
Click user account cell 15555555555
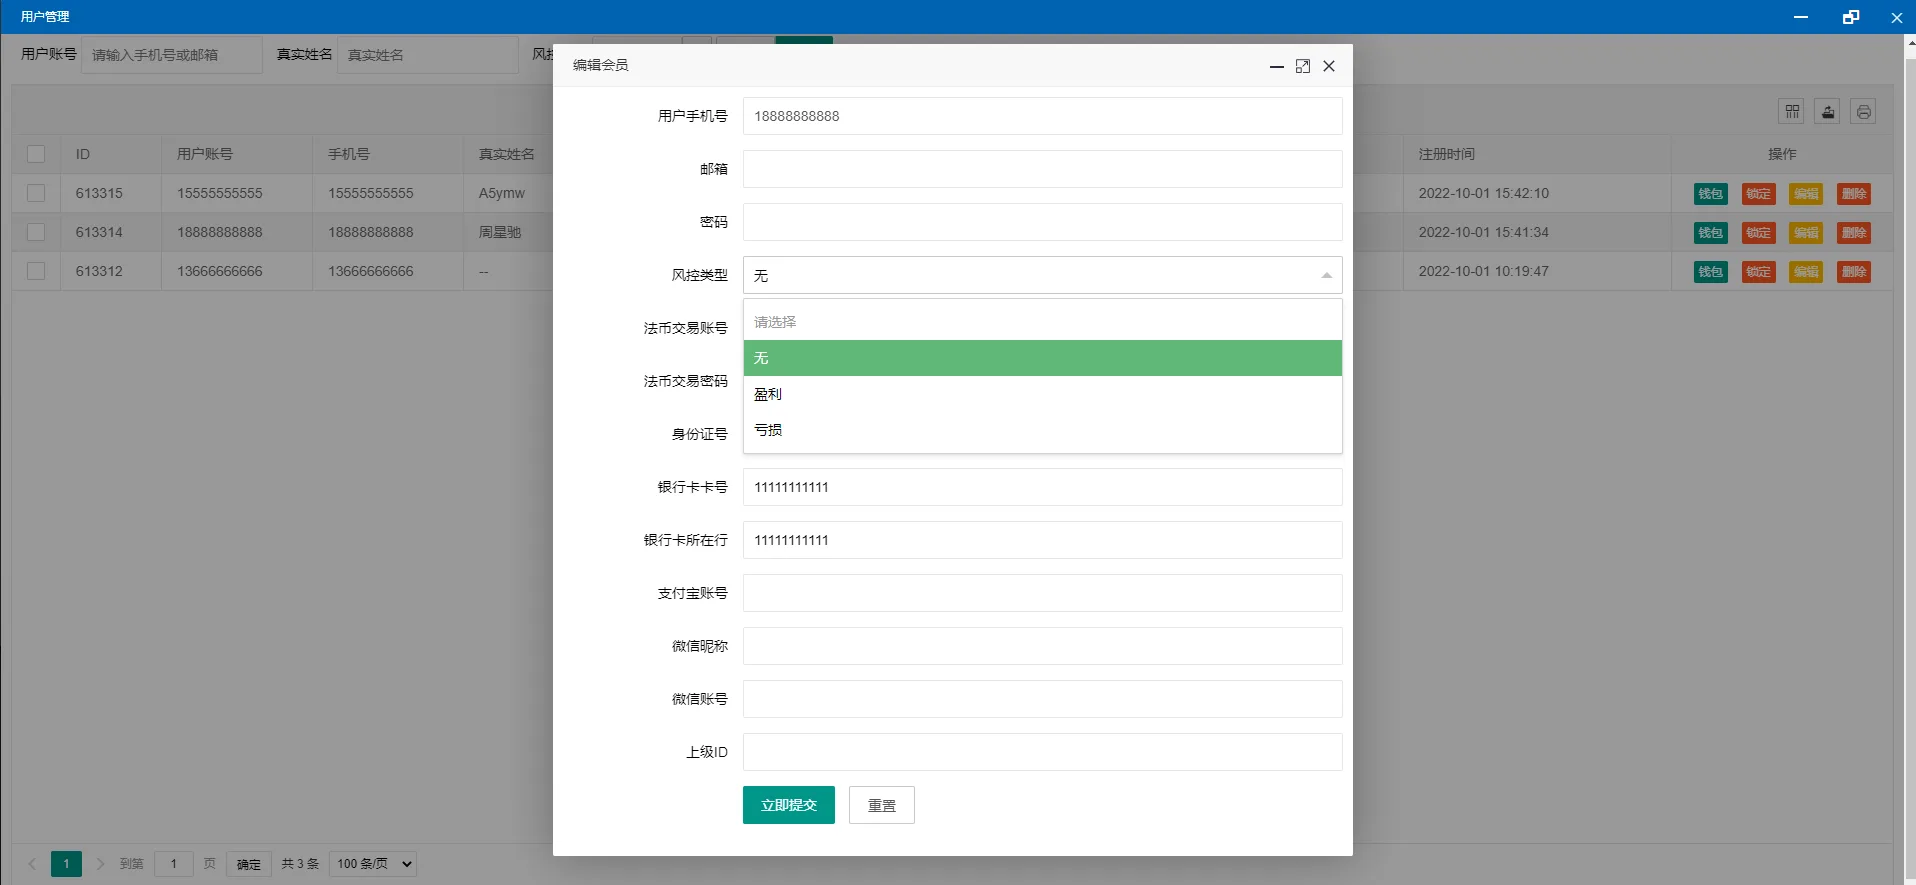click(x=220, y=193)
